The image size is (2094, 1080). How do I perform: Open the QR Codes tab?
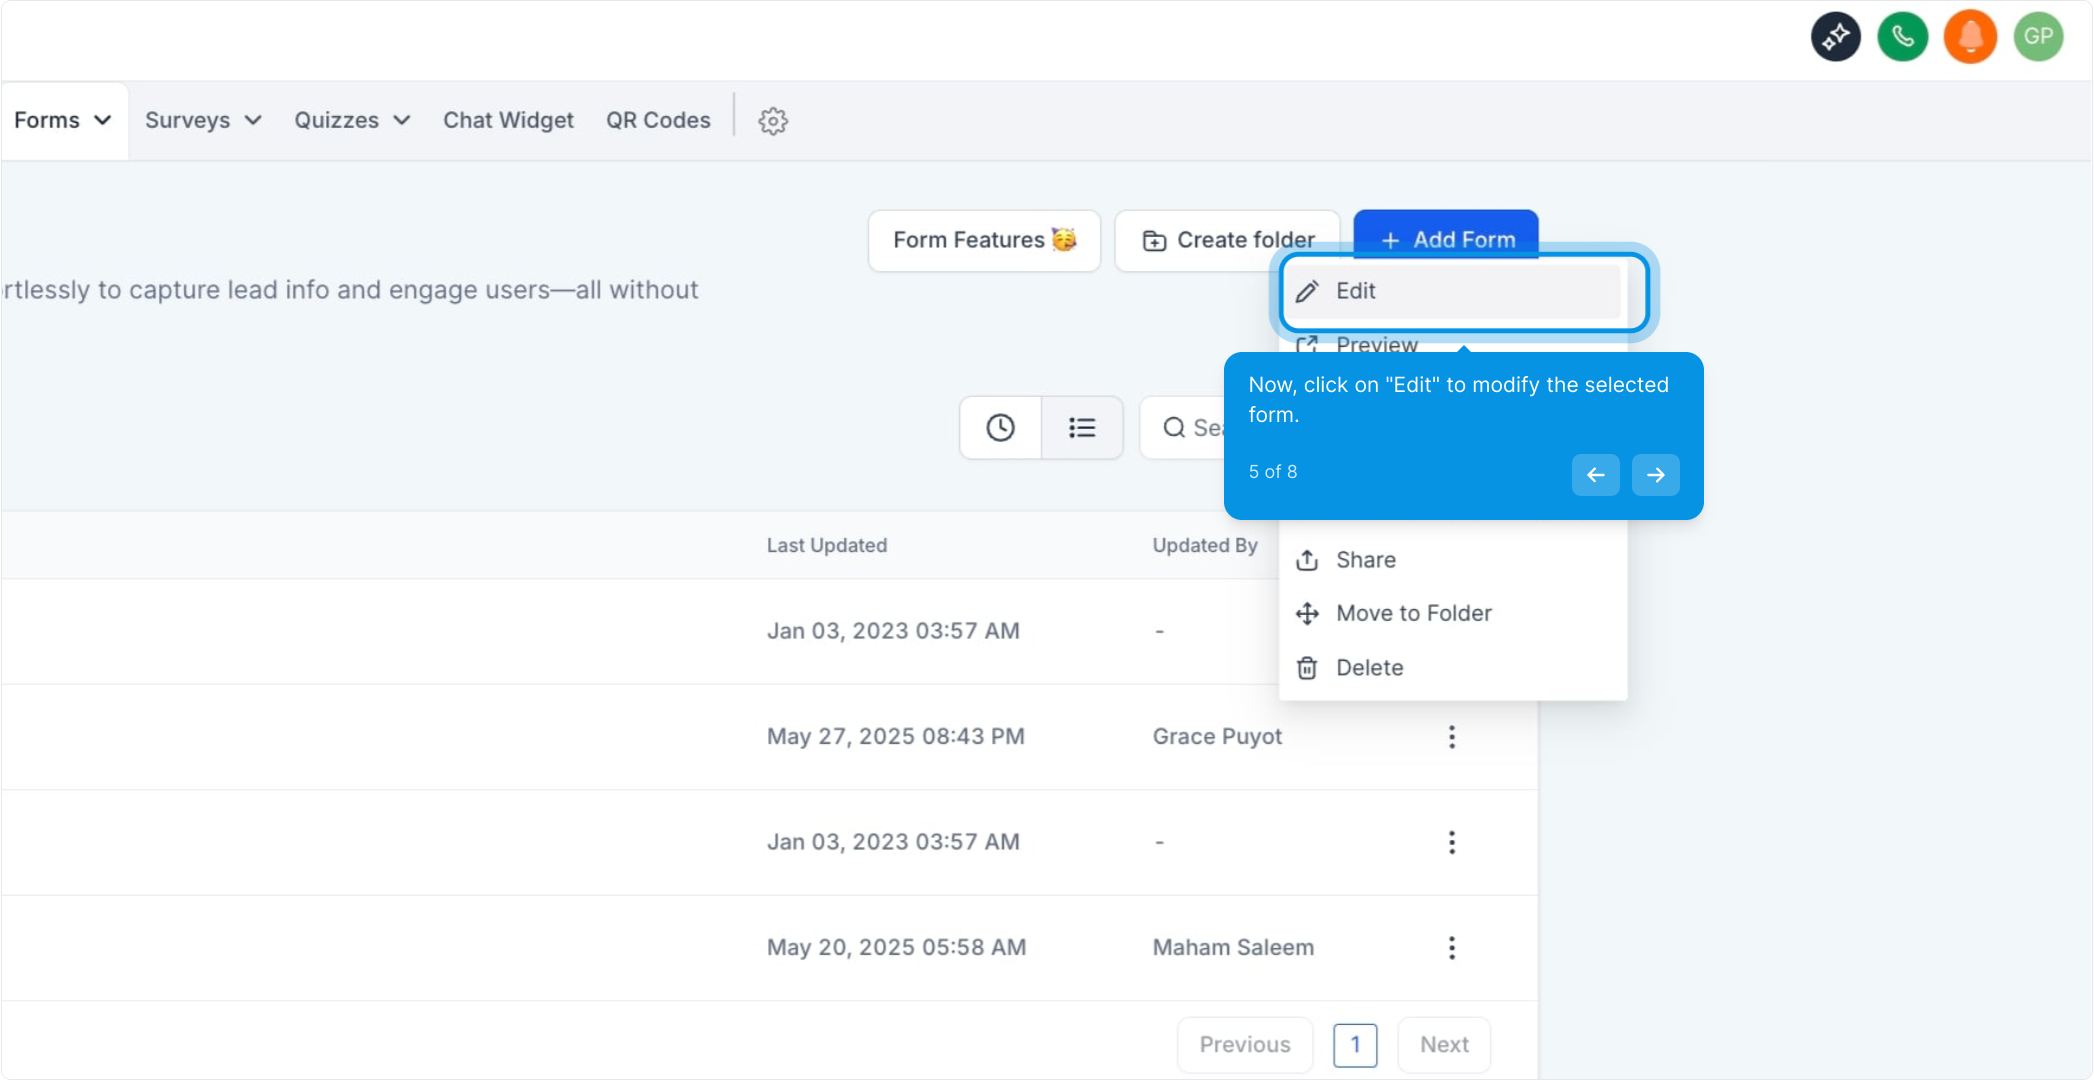pos(658,120)
